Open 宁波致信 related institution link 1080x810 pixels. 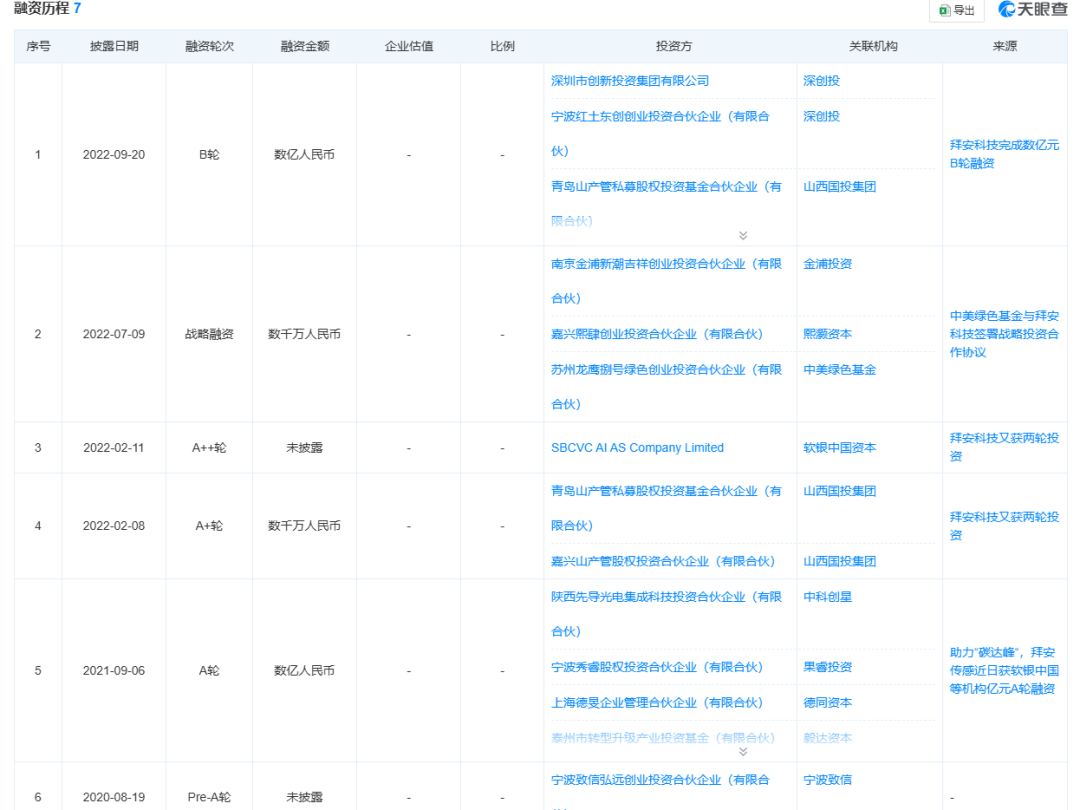coord(827,780)
